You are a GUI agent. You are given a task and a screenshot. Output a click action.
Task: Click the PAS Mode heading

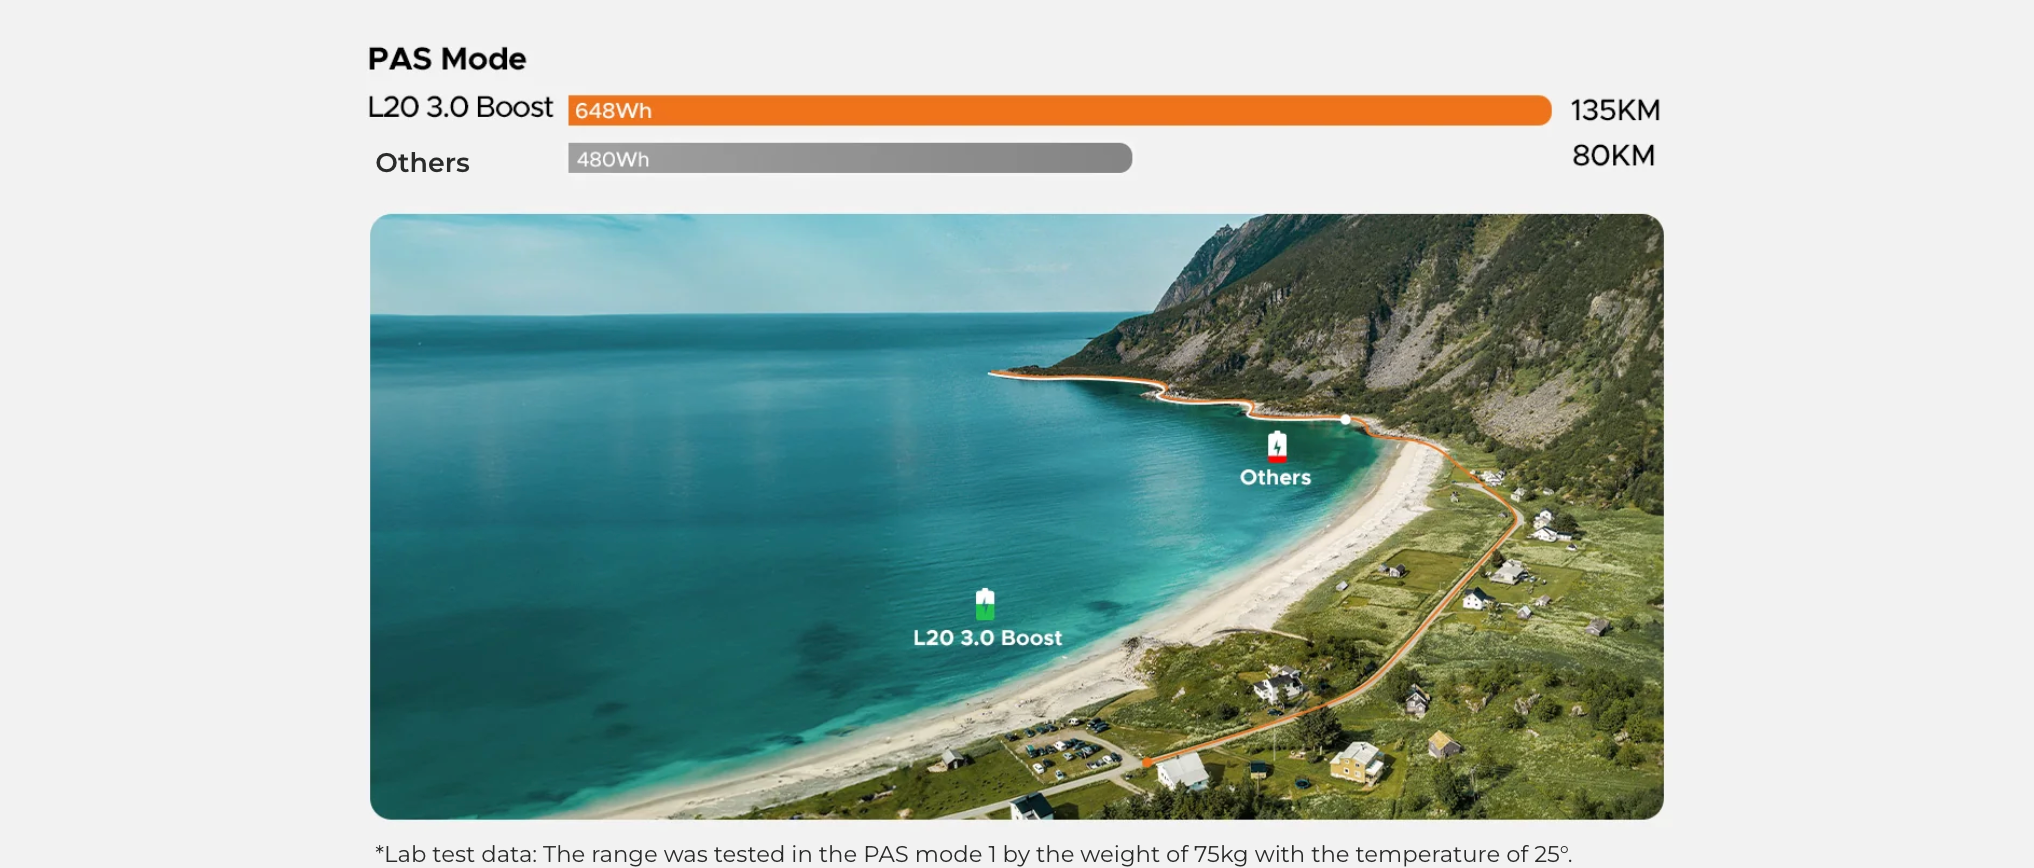point(446,59)
